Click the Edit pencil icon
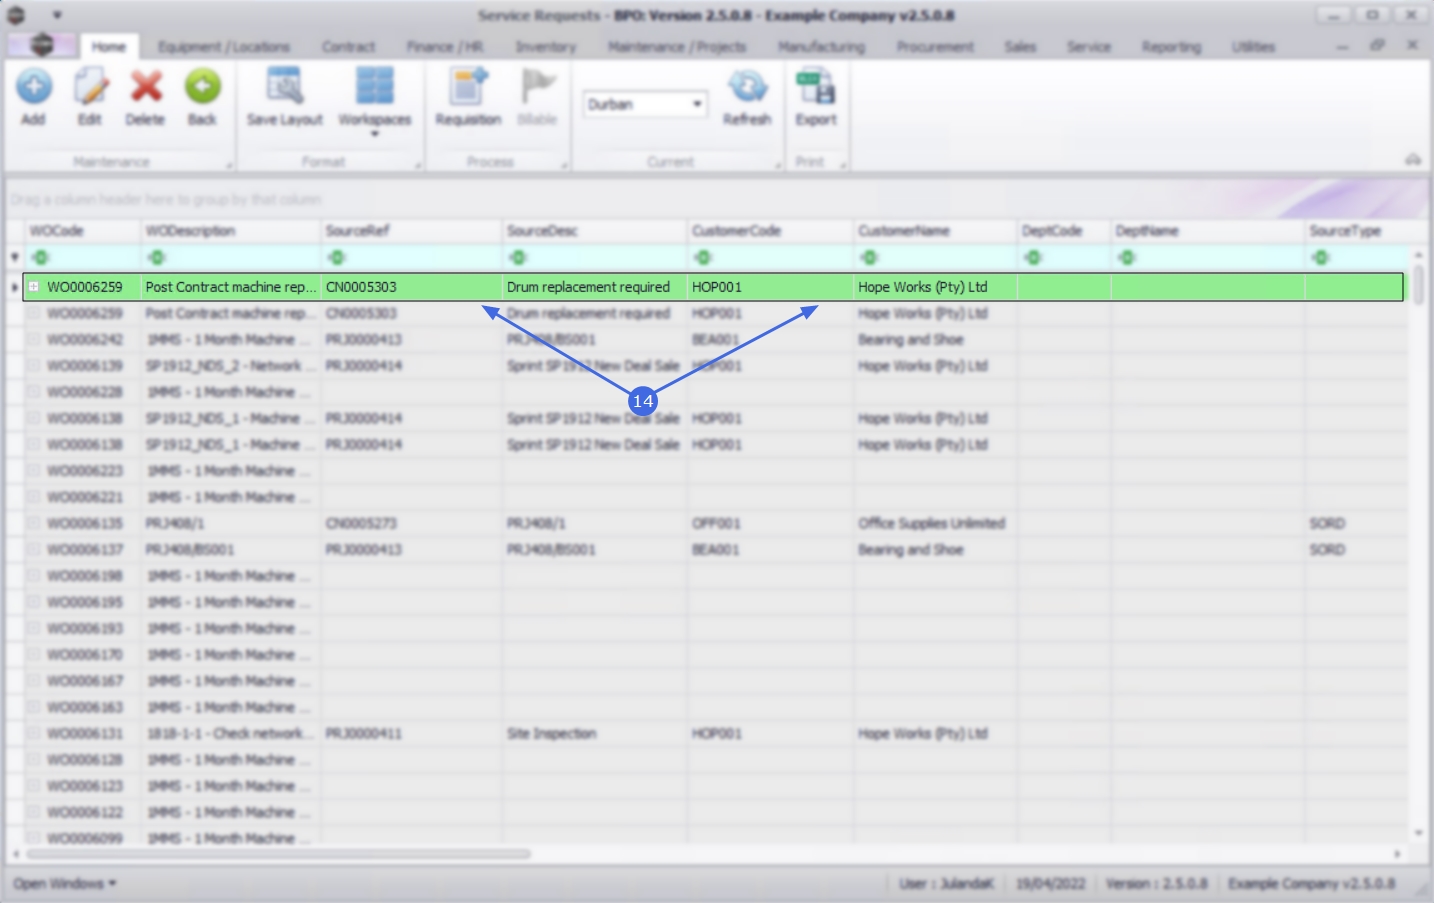This screenshot has height=903, width=1434. [90, 87]
